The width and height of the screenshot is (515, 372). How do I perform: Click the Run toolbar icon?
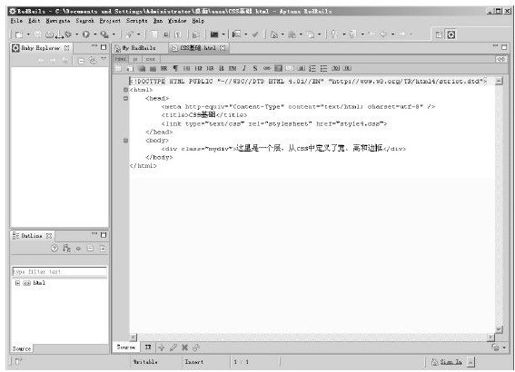point(86,34)
